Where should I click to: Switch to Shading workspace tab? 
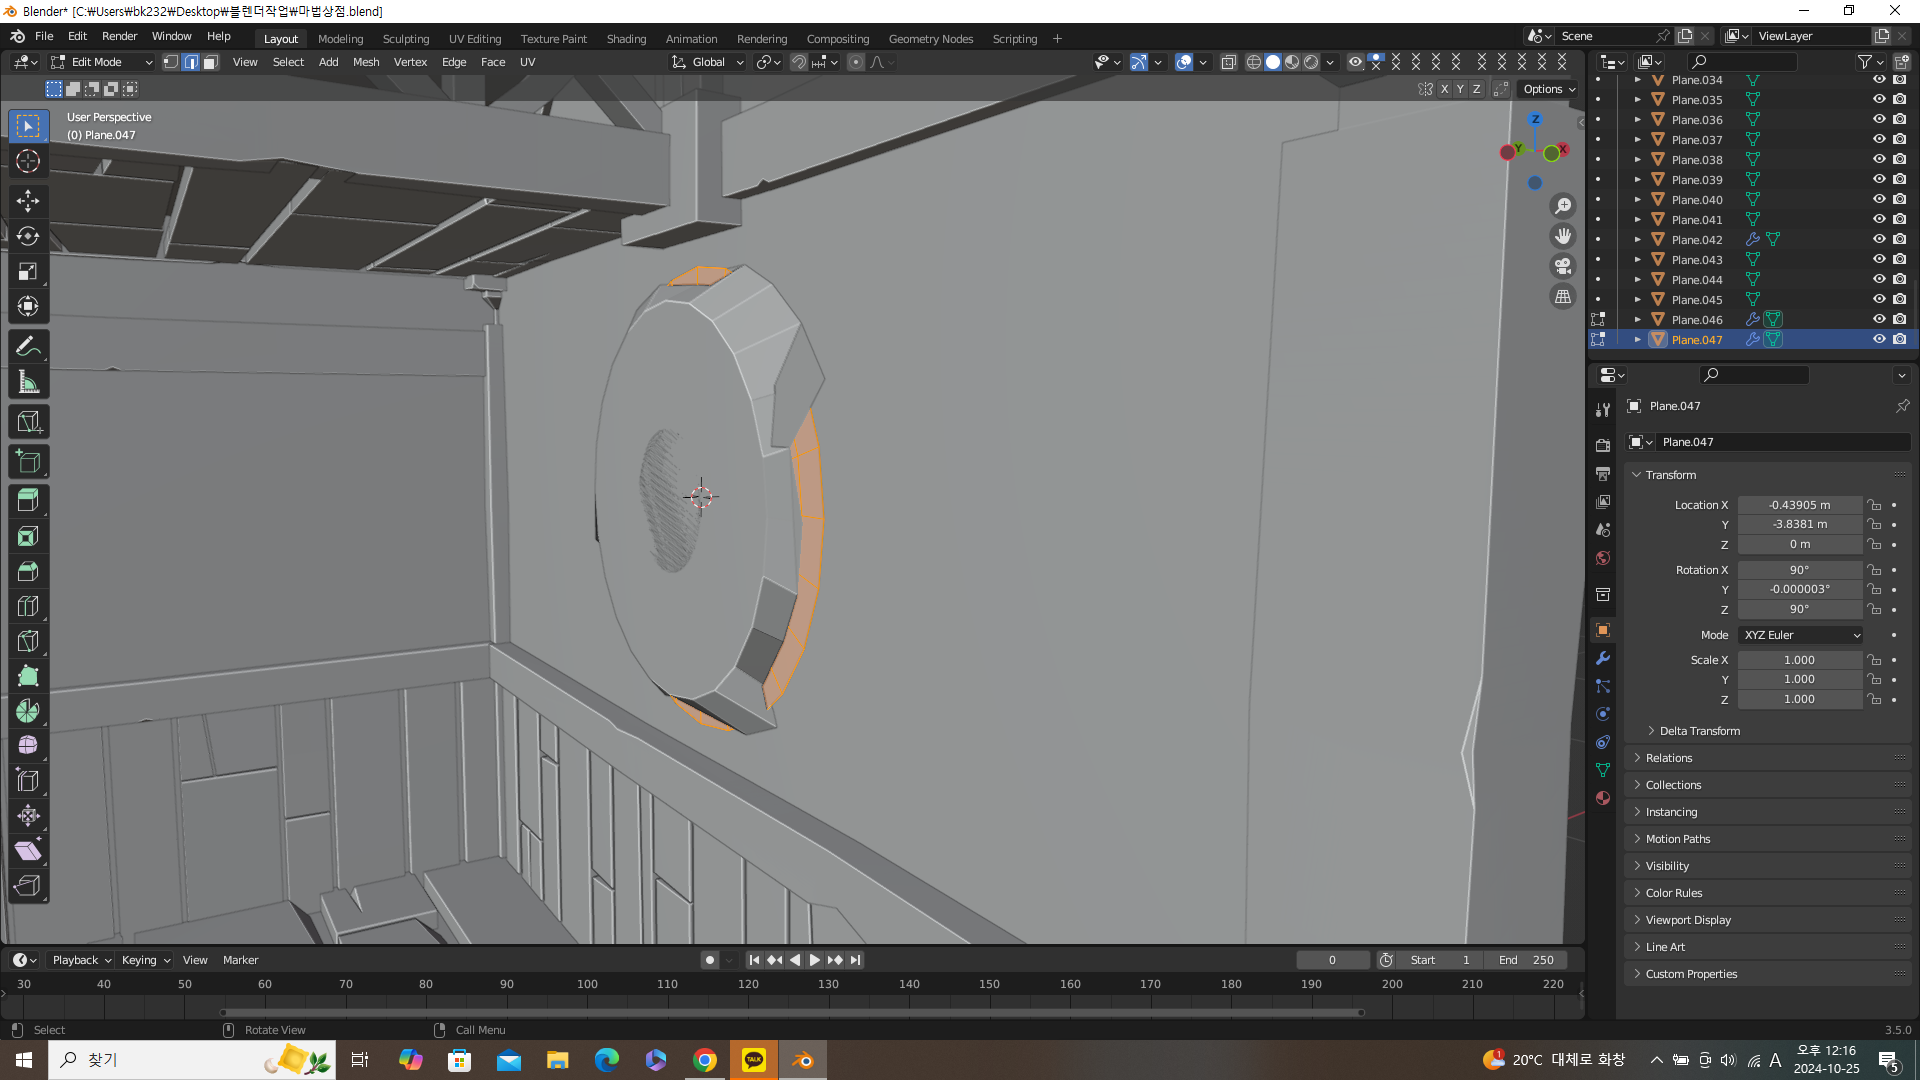626,39
